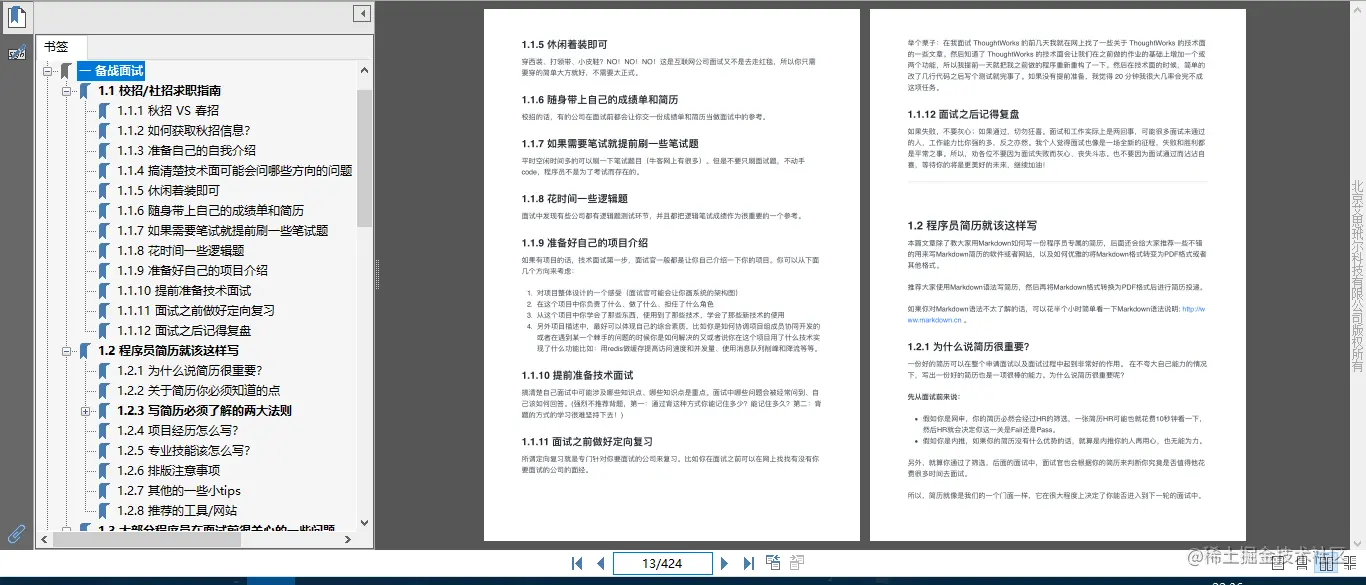This screenshot has width=1366, height=585.
Task: Select bookmark 一 备战面试
Action: 111,71
